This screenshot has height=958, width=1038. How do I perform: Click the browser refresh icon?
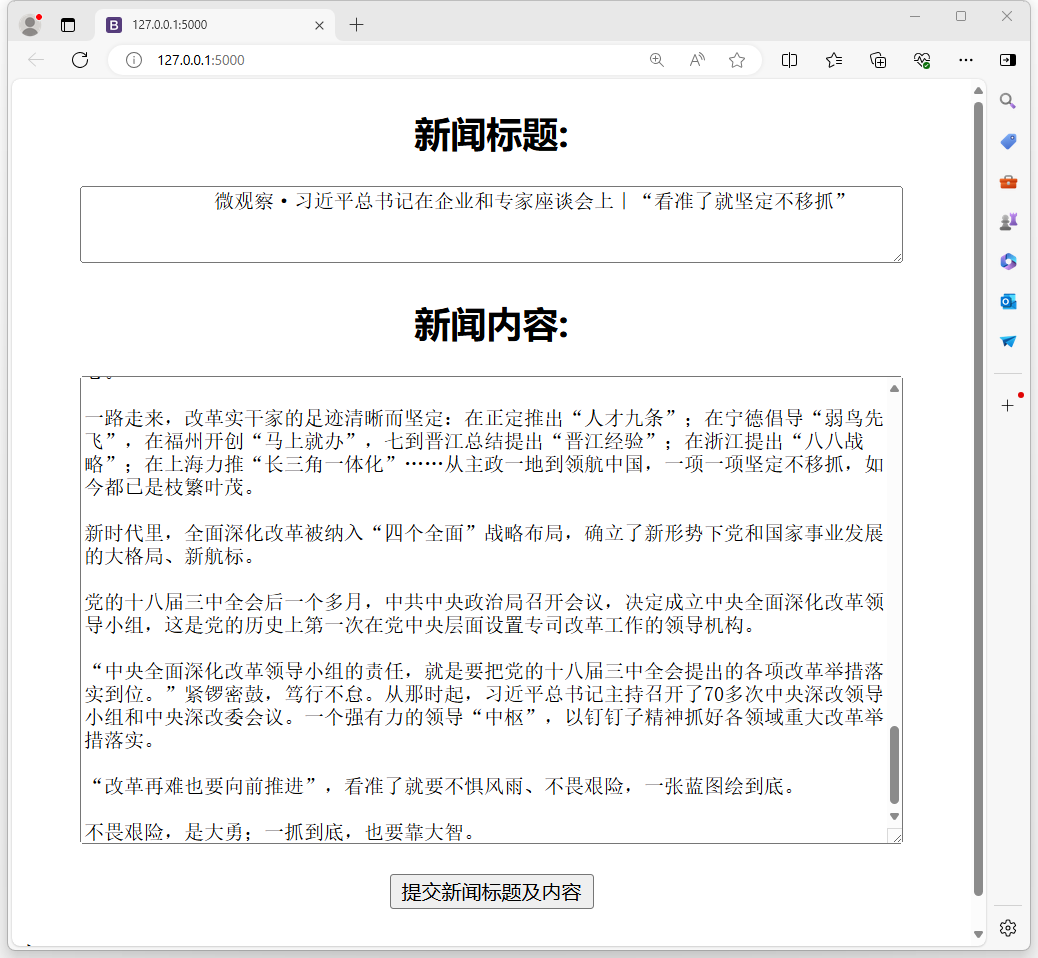[x=80, y=60]
